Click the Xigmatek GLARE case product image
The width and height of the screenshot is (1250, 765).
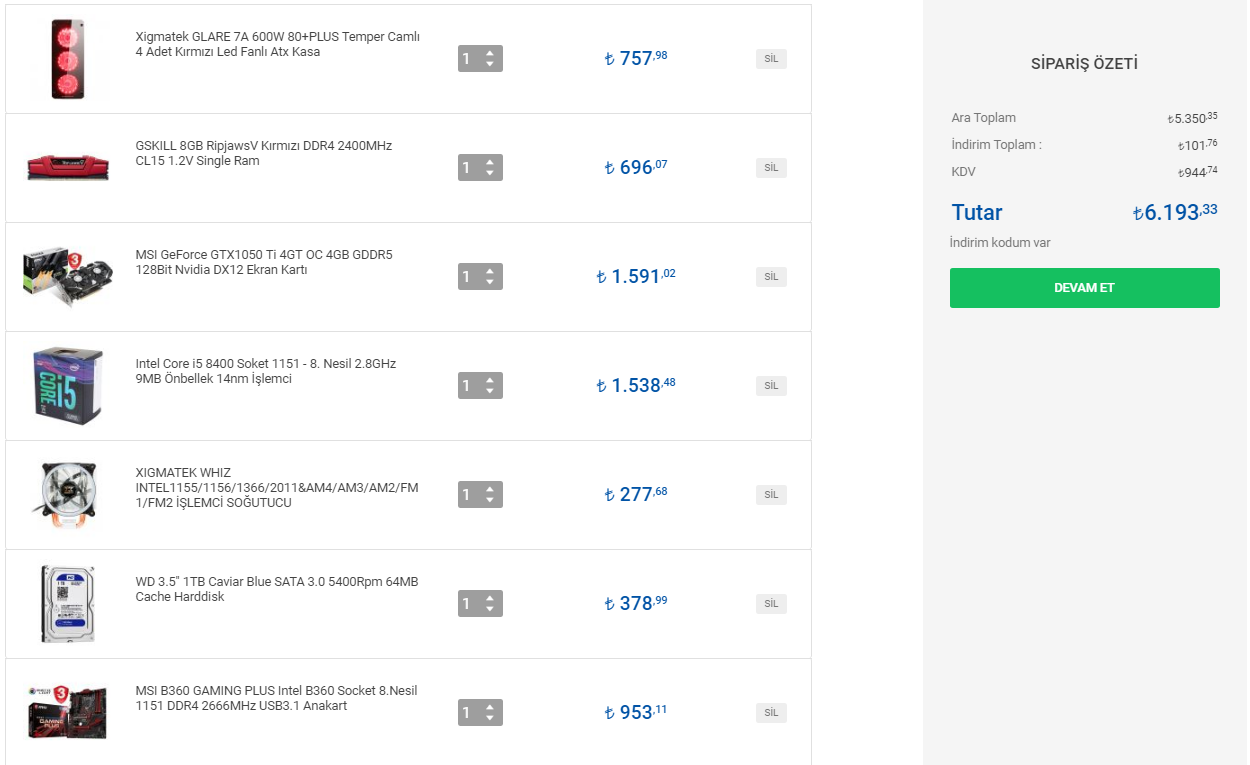(x=65, y=59)
